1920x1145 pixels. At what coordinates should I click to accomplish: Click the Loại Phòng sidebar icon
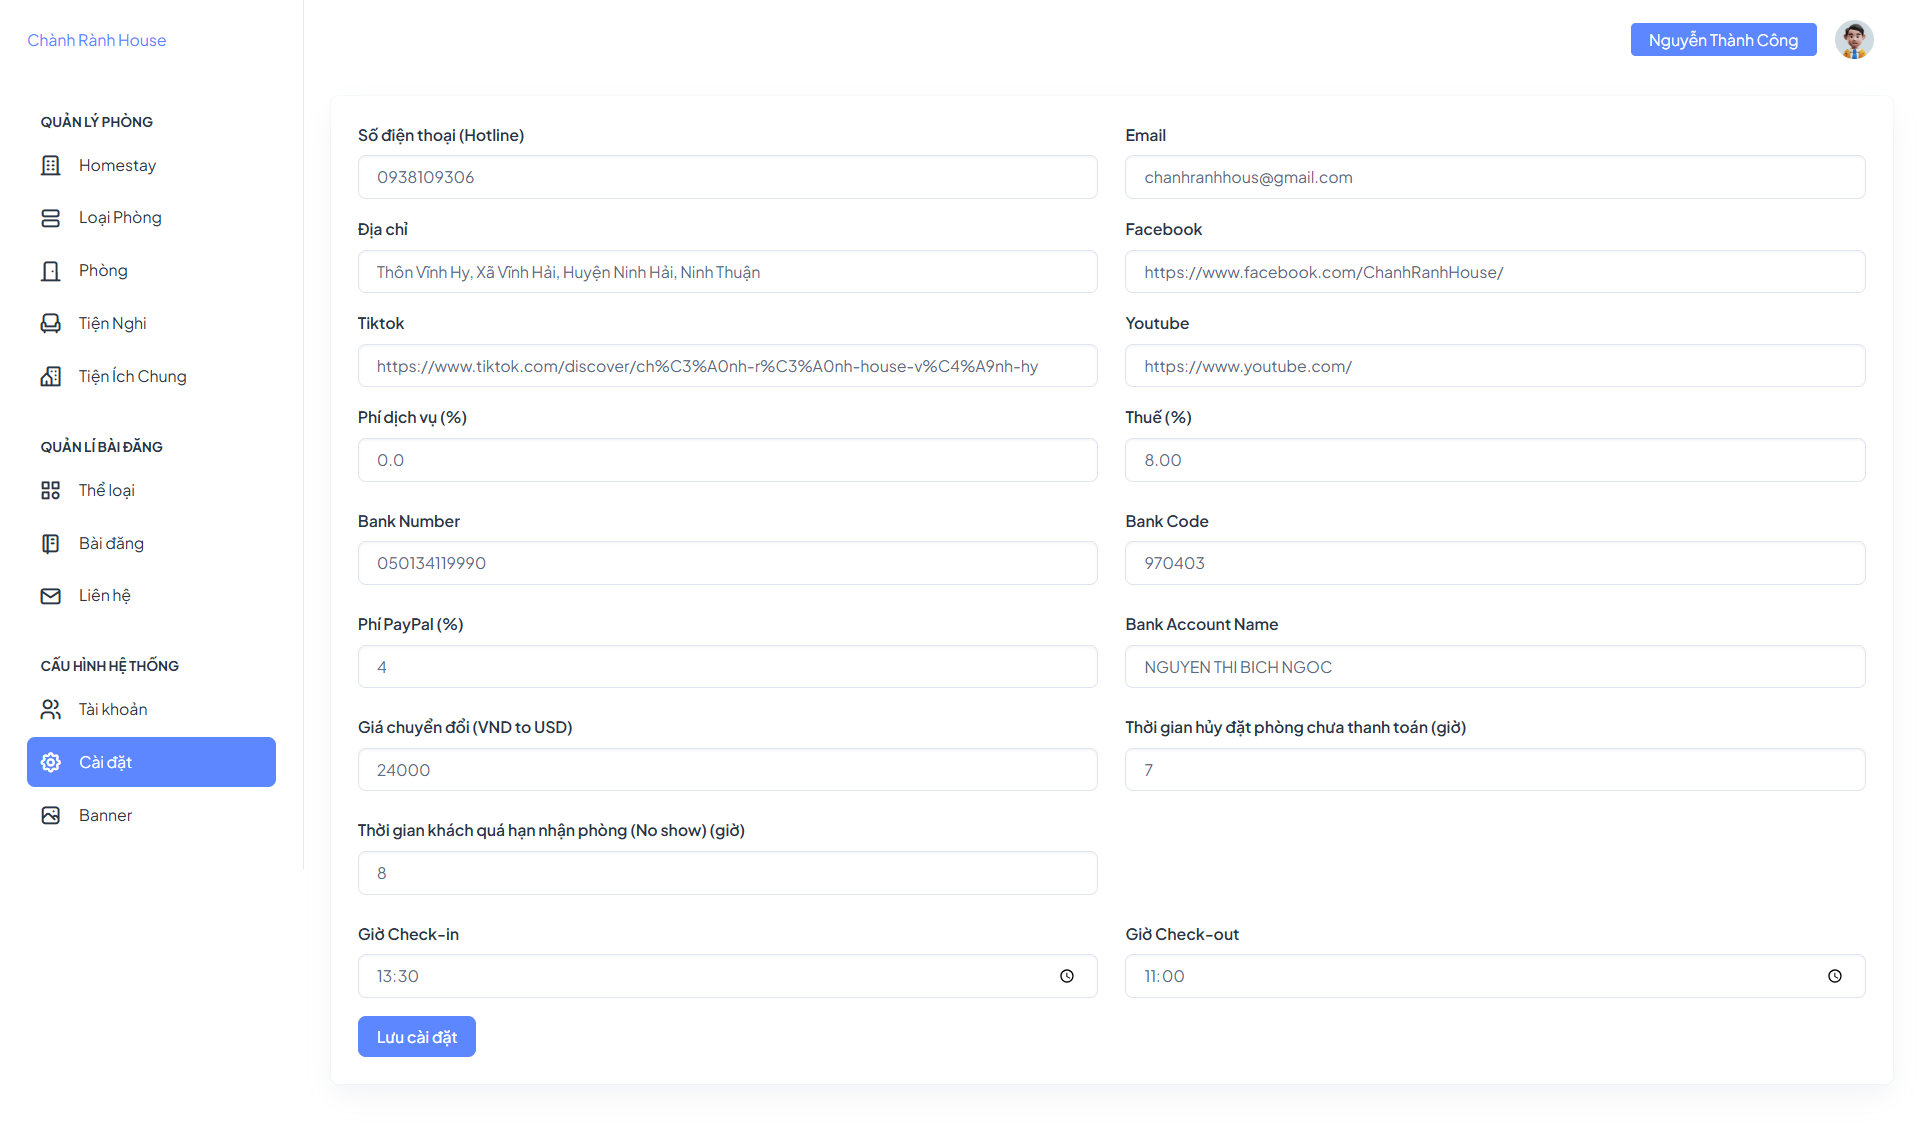tap(50, 218)
